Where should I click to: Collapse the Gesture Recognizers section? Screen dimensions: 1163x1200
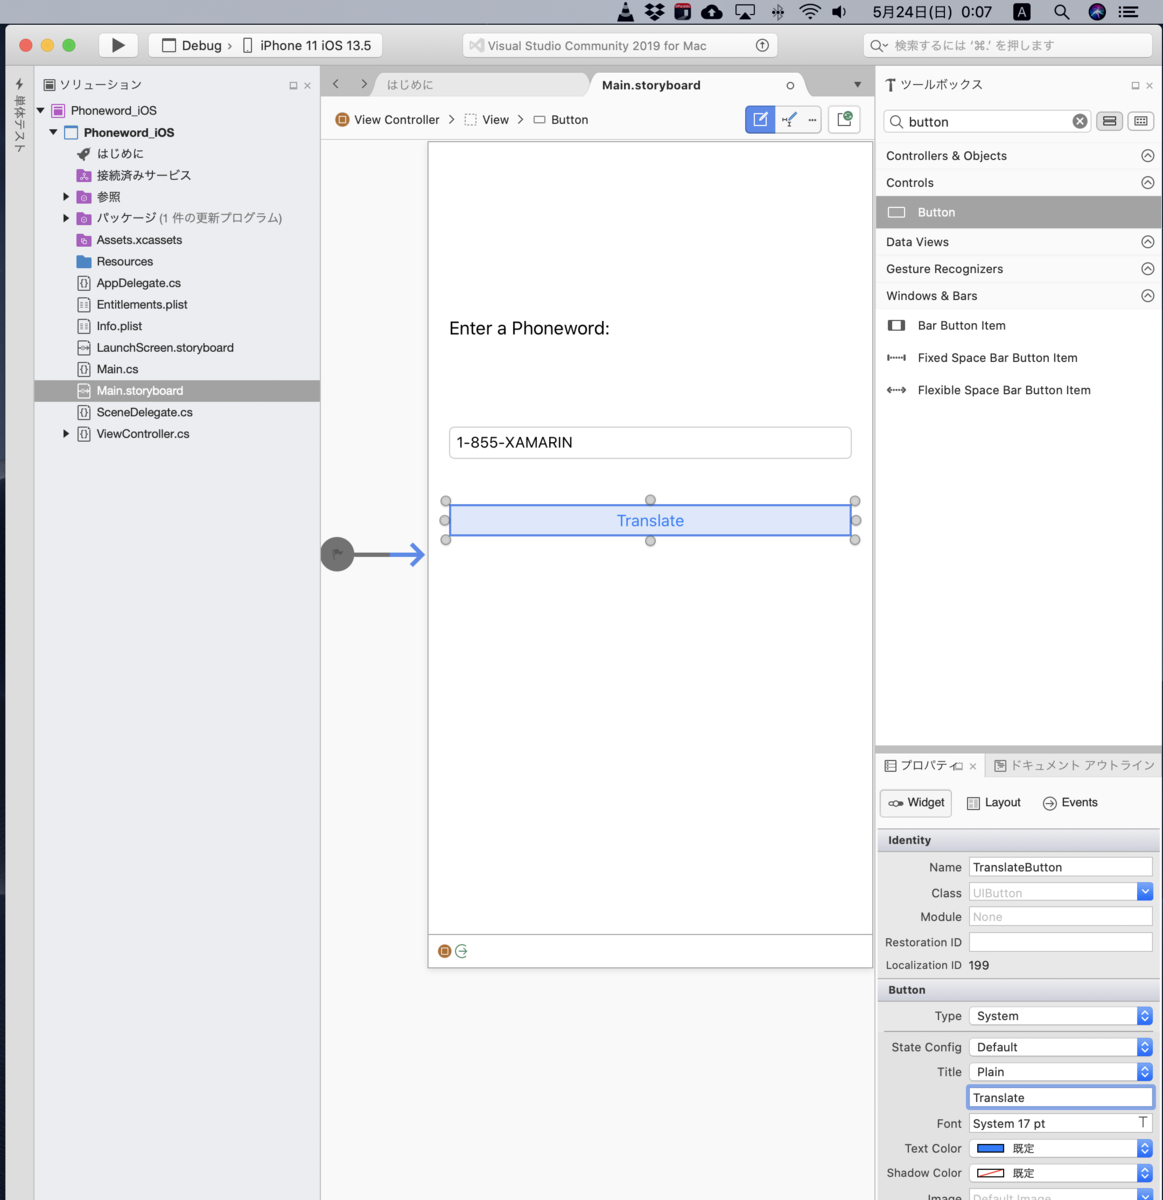1148,269
